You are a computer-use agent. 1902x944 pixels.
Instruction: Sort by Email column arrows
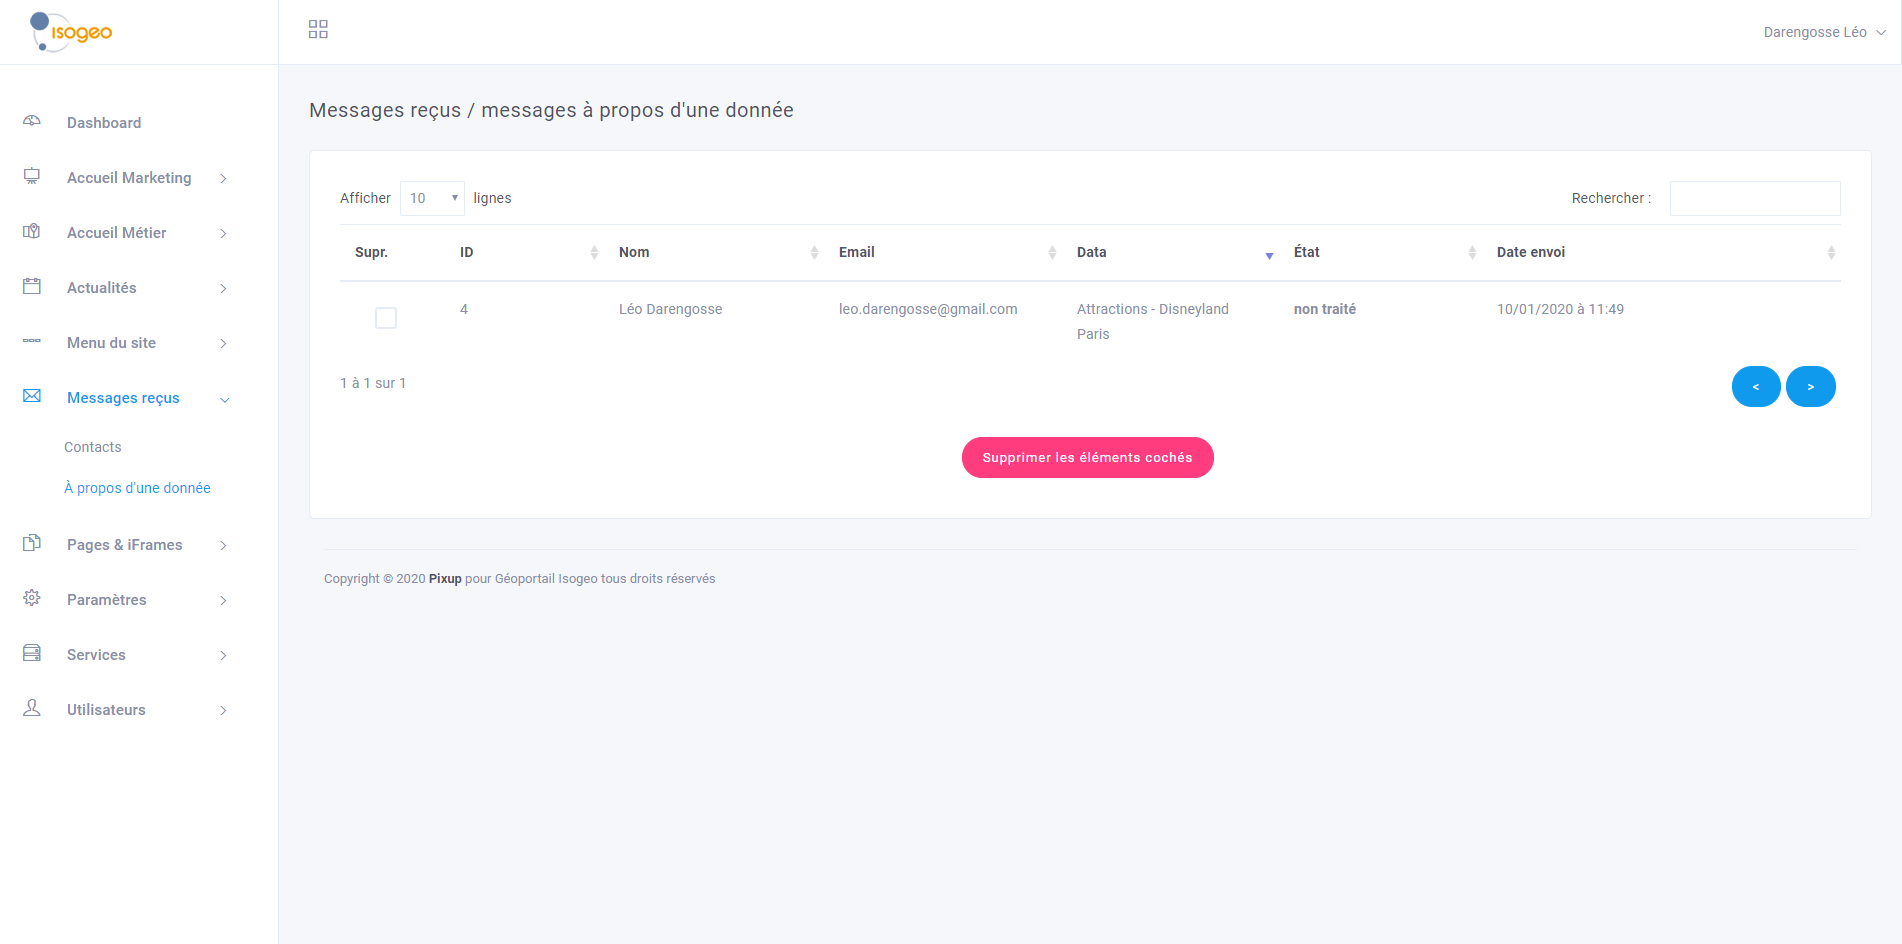1052,252
